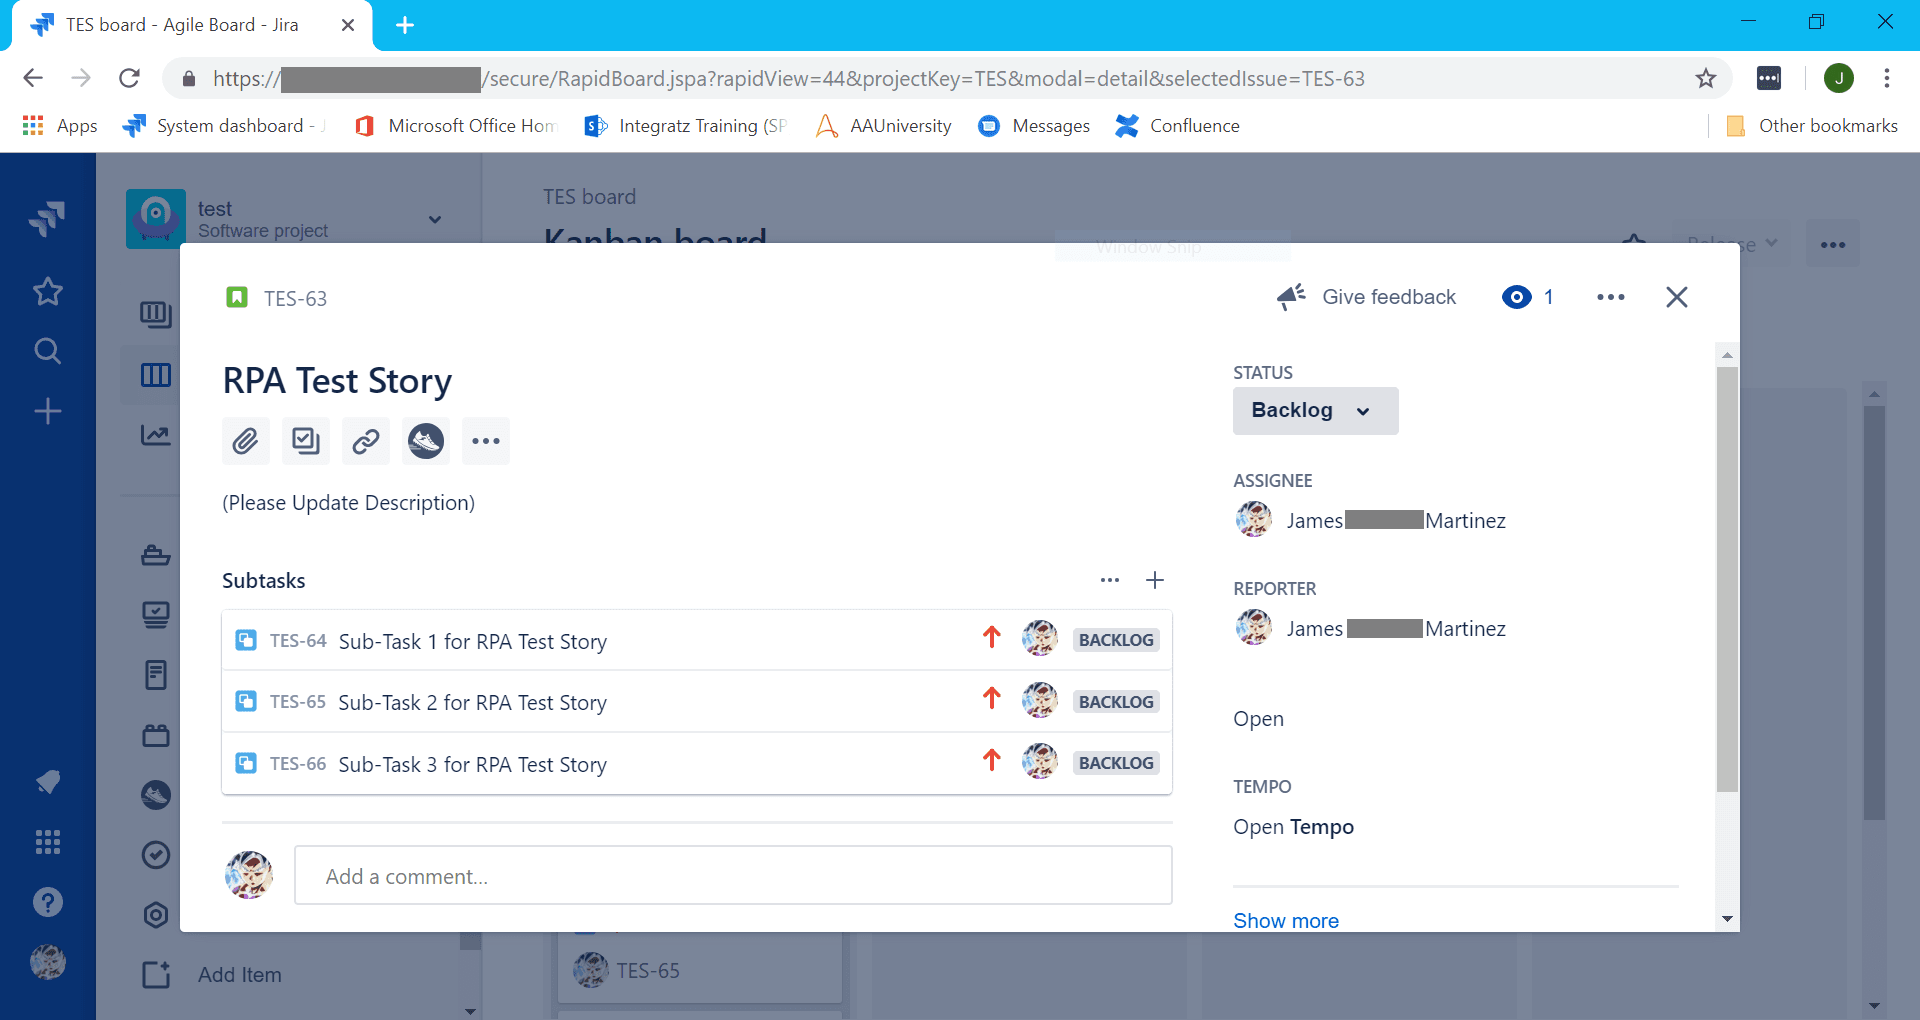This screenshot has width=1920, height=1020.
Task: Open the issue actions ellipsis near close
Action: coord(1611,297)
